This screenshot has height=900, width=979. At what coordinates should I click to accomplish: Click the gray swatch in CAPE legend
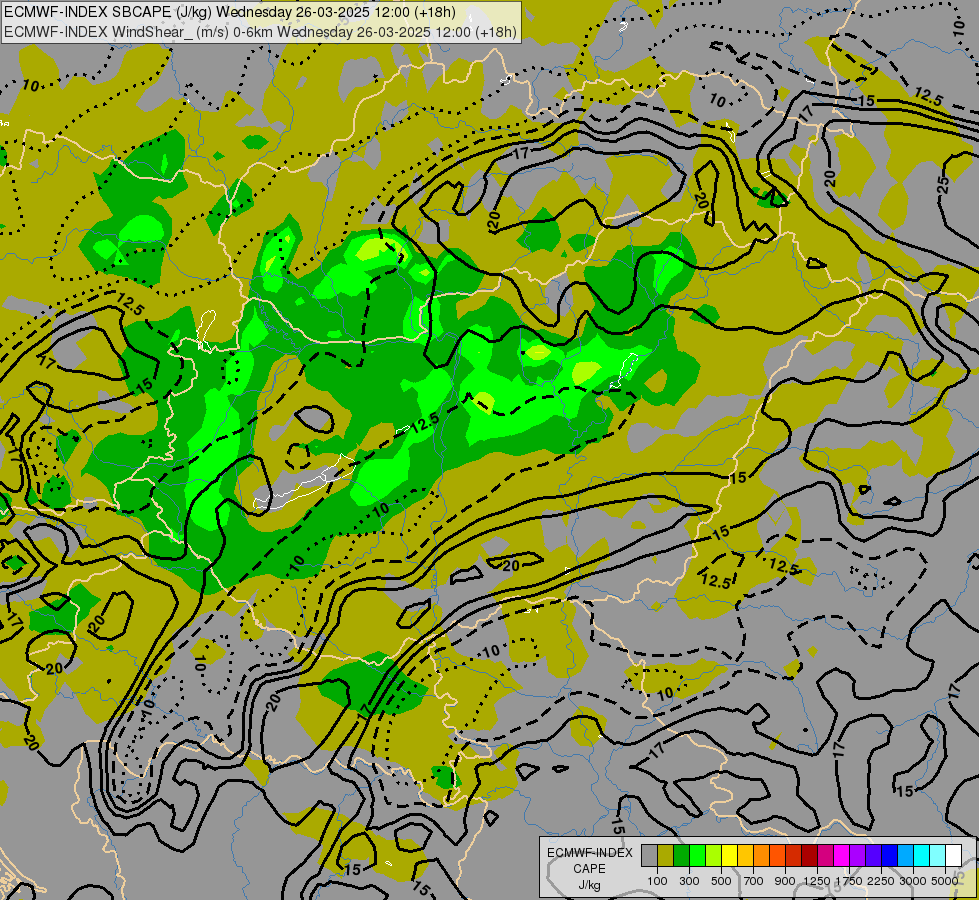pyautogui.click(x=649, y=856)
